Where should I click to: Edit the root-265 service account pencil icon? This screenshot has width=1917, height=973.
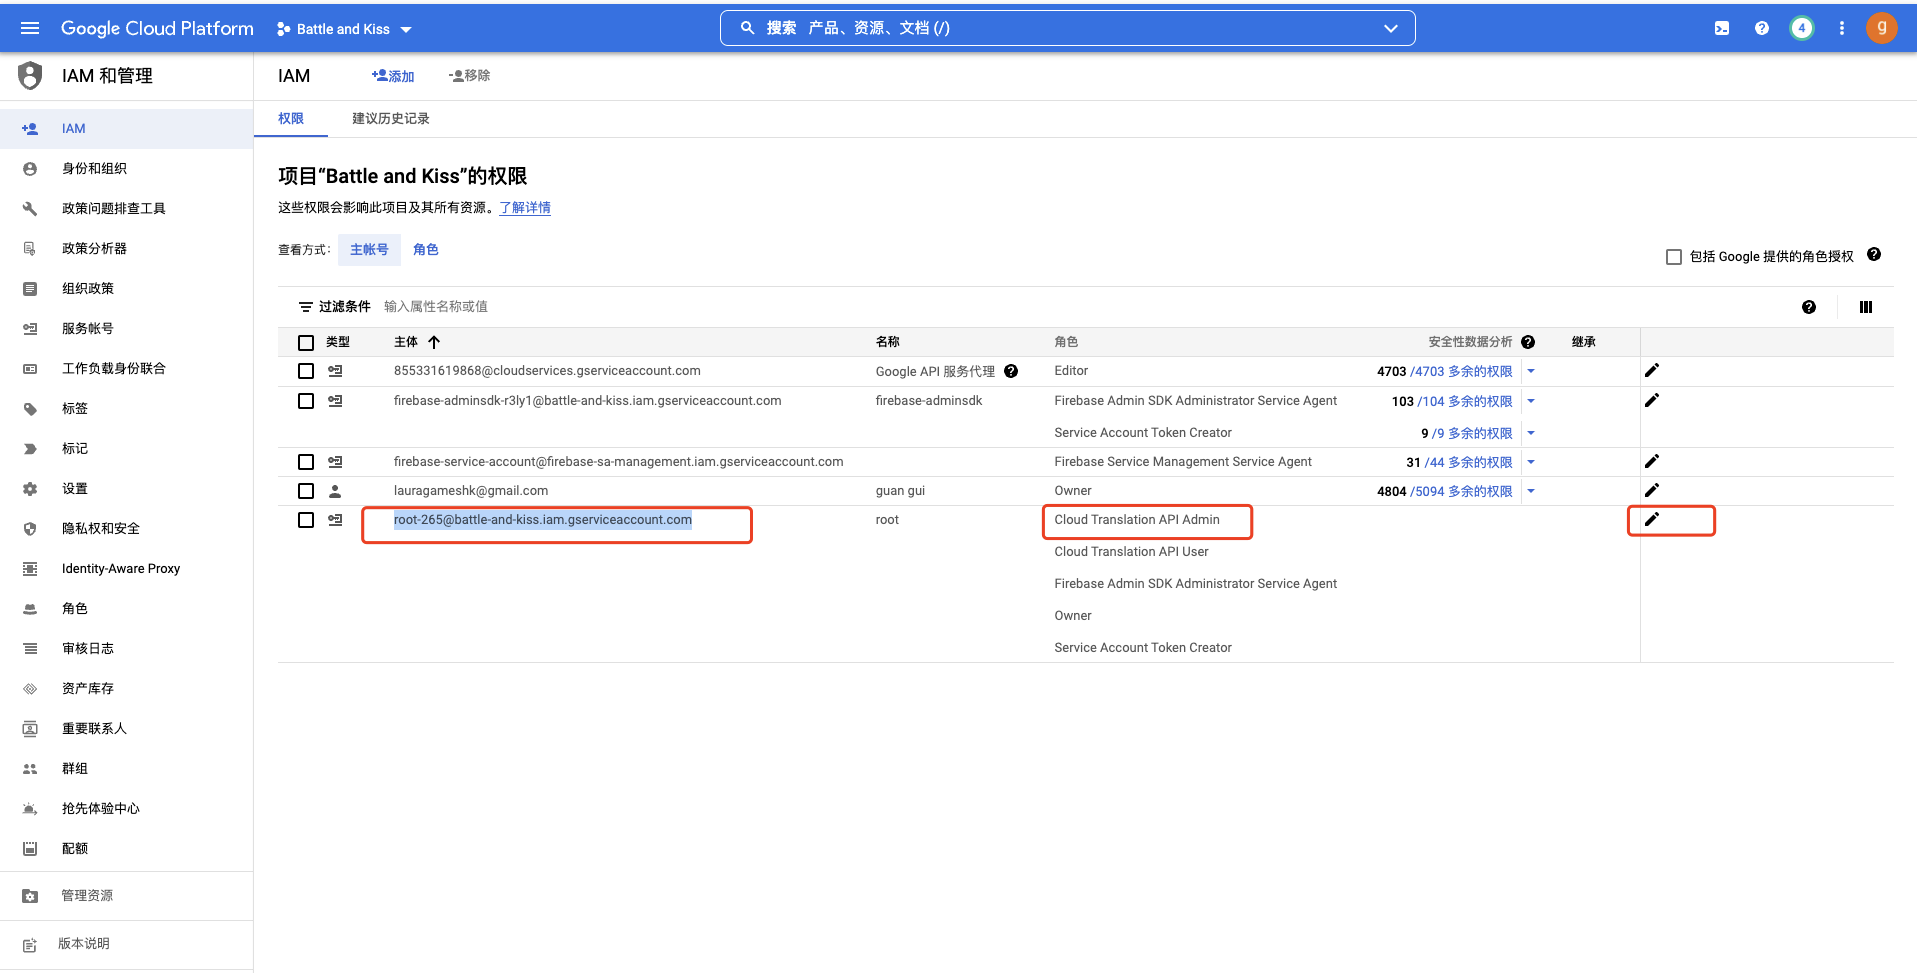pyautogui.click(x=1652, y=519)
